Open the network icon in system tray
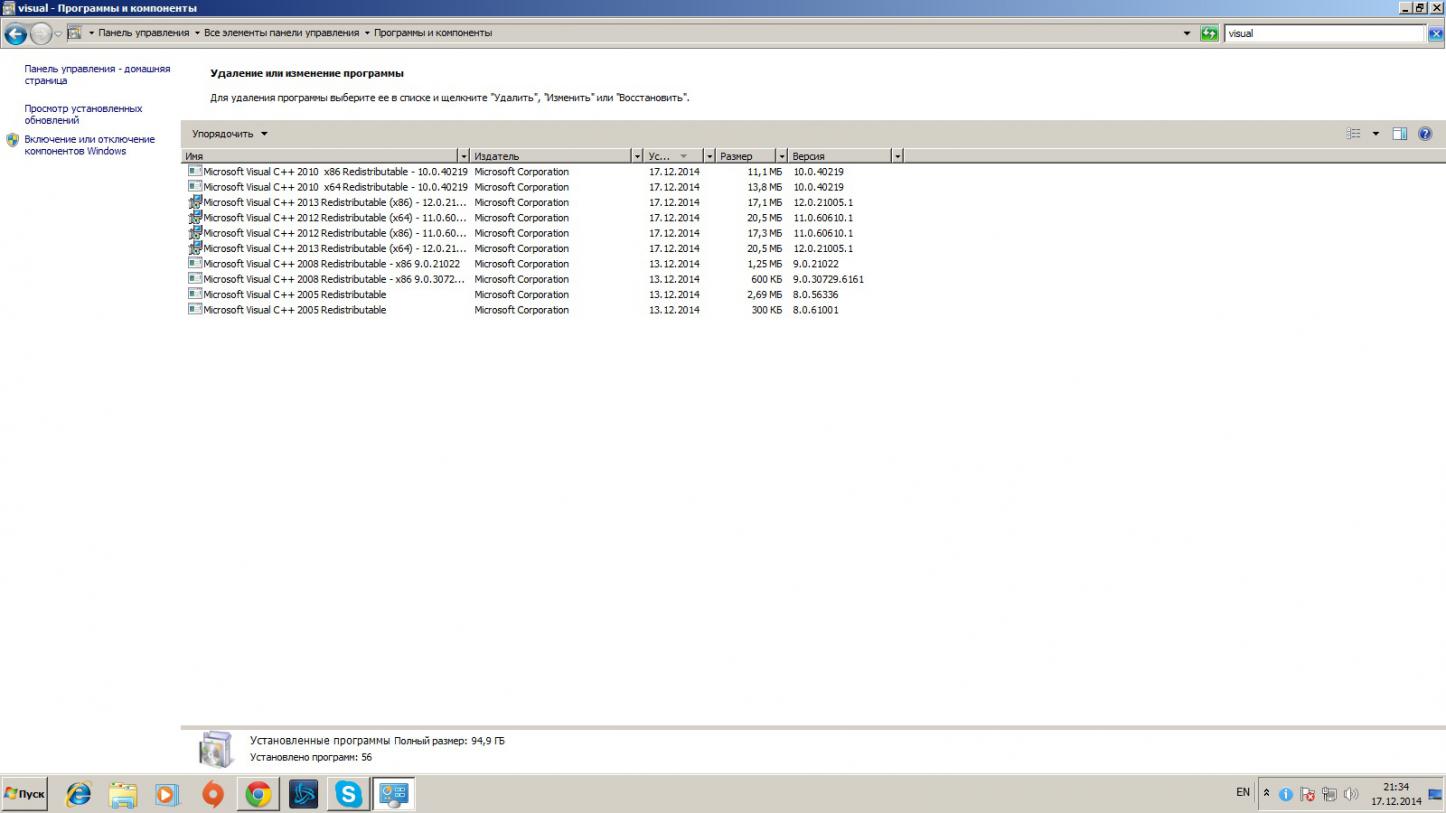Viewport: 1446px width, 813px height. coord(1329,795)
